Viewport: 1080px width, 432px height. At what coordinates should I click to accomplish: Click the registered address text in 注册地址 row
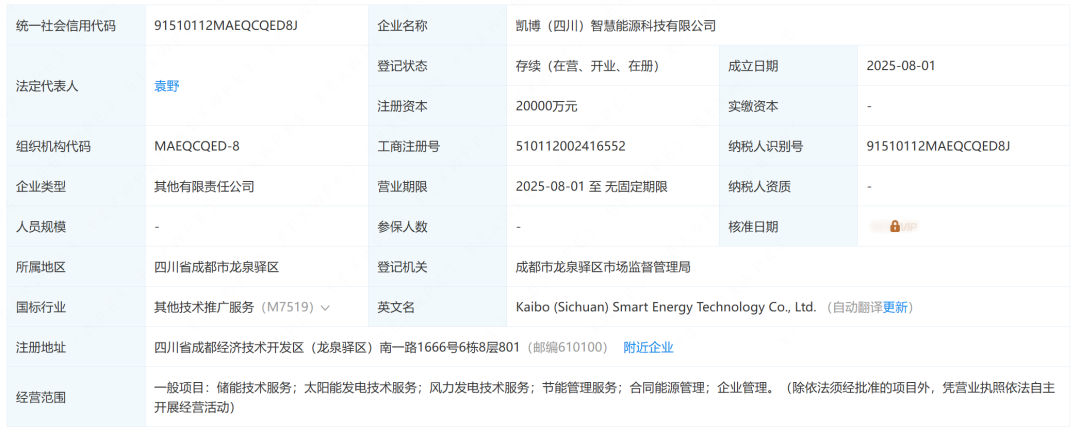[x=337, y=347]
